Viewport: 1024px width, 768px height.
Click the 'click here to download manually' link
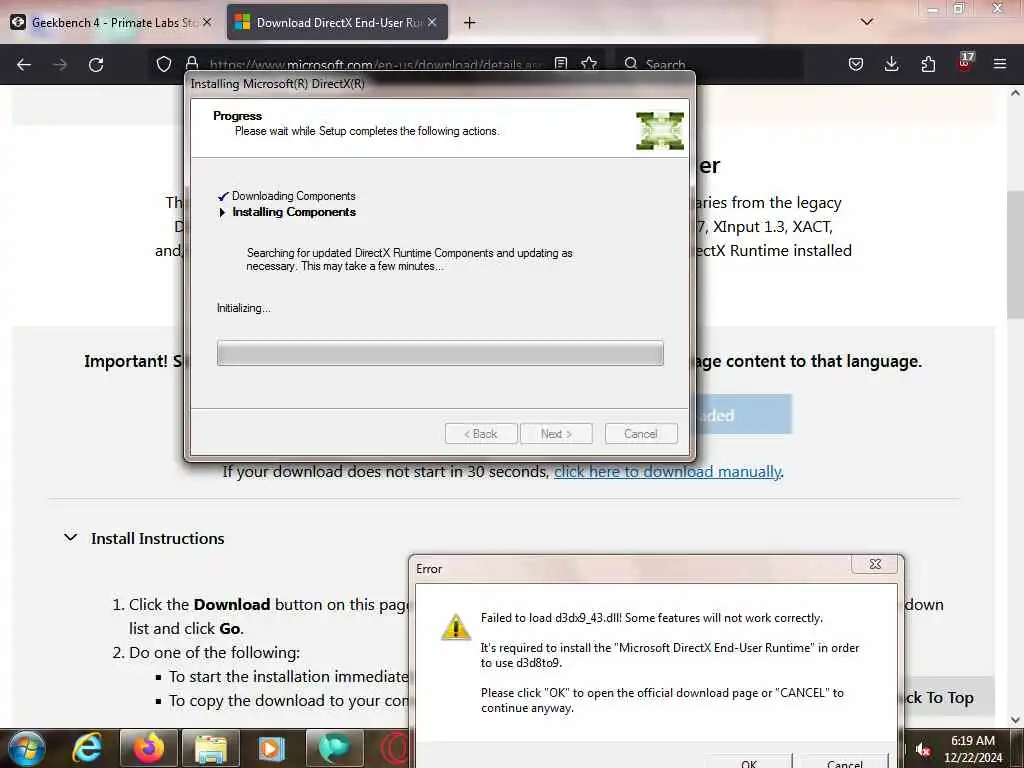click(667, 472)
